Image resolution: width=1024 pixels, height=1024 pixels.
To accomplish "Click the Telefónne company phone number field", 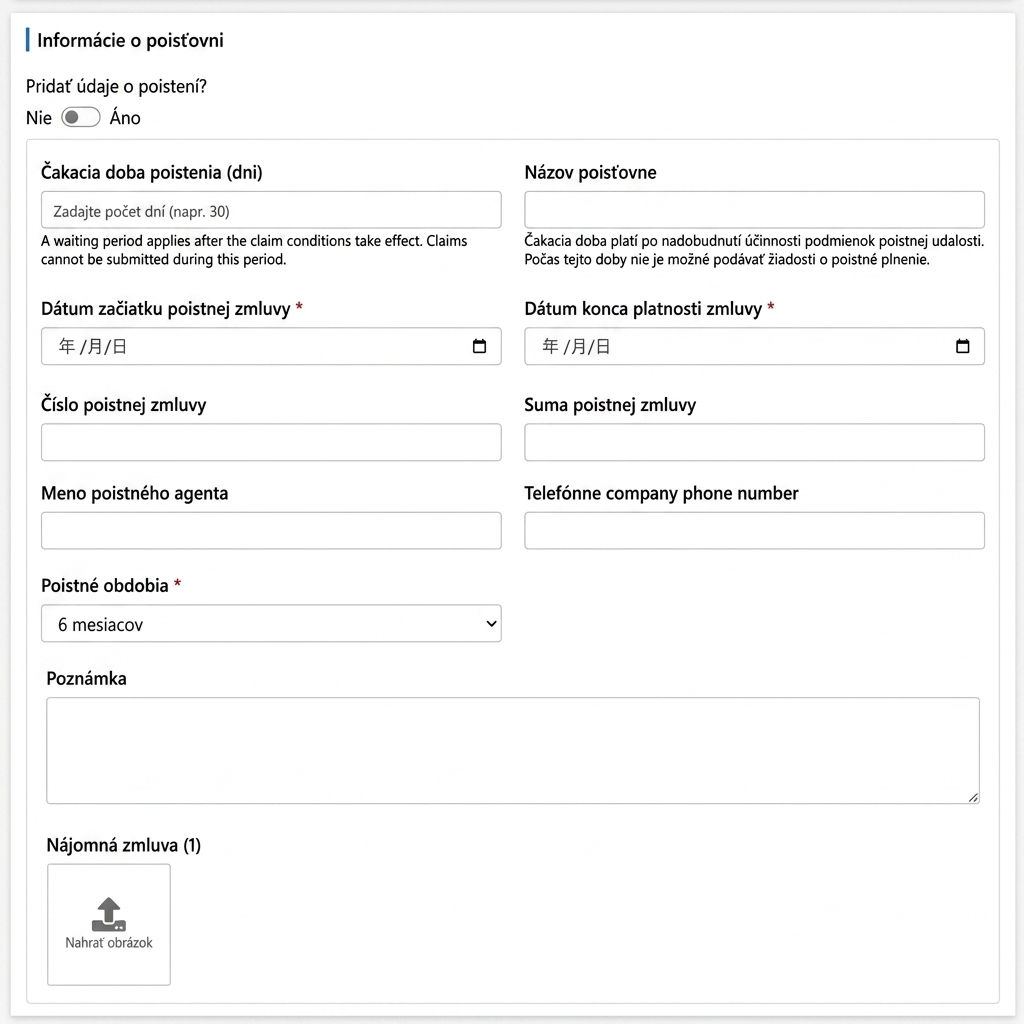I will 754,530.
